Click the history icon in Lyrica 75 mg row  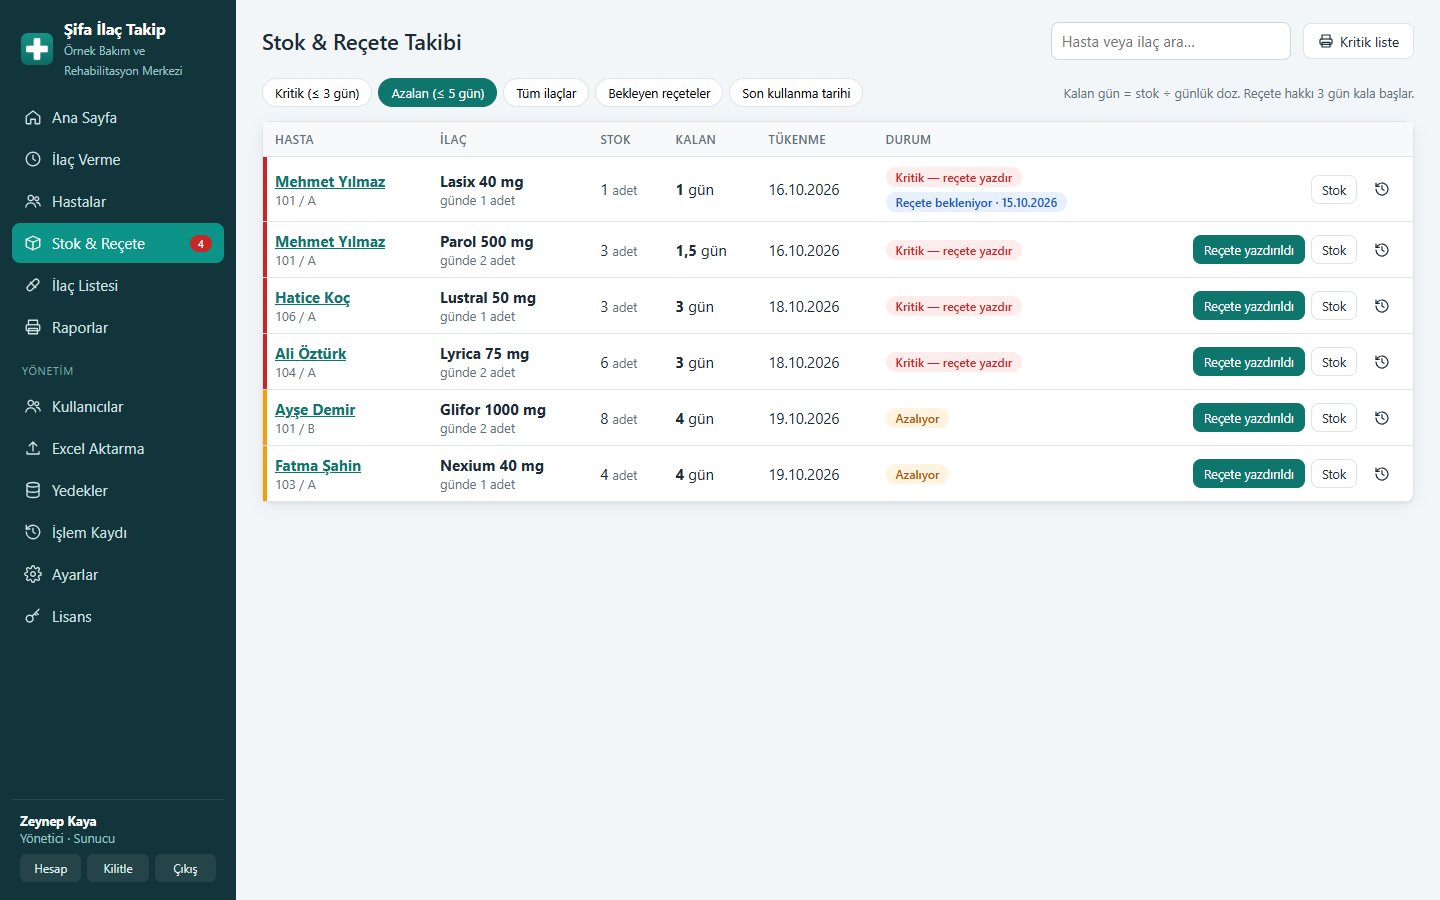click(x=1382, y=362)
